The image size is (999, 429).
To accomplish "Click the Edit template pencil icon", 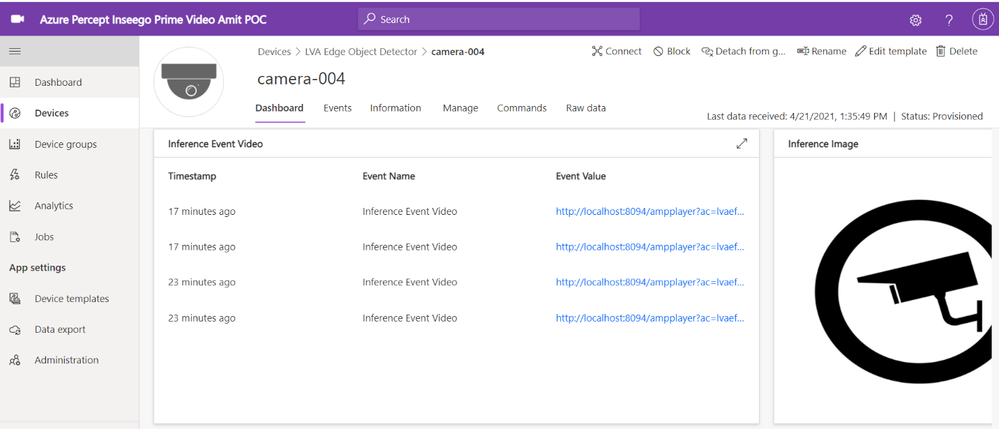I will [x=860, y=52].
